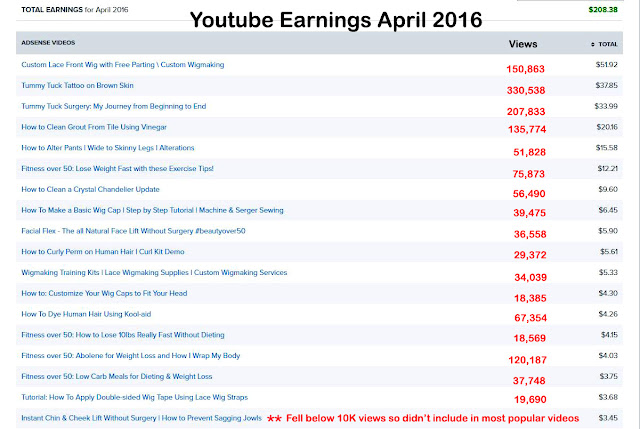
Task: Click the $37.85 earnings amount
Action: (607, 85)
